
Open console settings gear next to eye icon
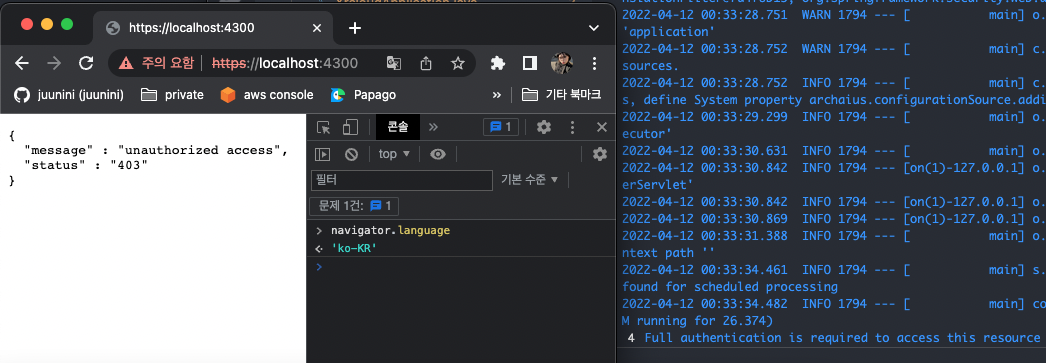(x=600, y=154)
